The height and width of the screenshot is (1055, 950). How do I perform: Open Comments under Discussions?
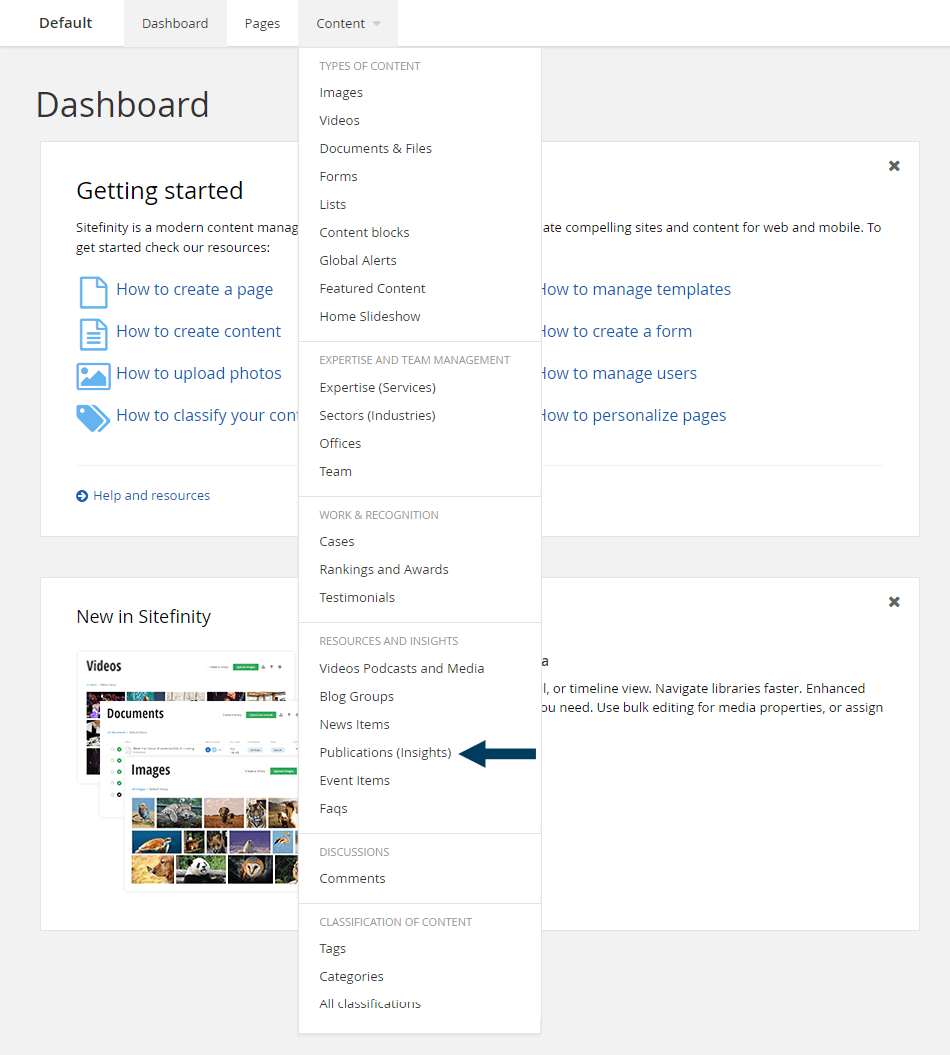(x=352, y=879)
